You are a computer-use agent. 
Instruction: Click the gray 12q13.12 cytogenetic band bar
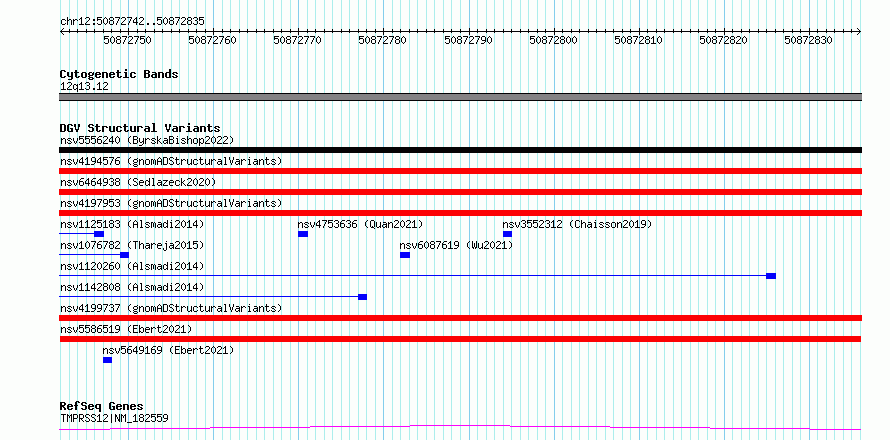460,97
